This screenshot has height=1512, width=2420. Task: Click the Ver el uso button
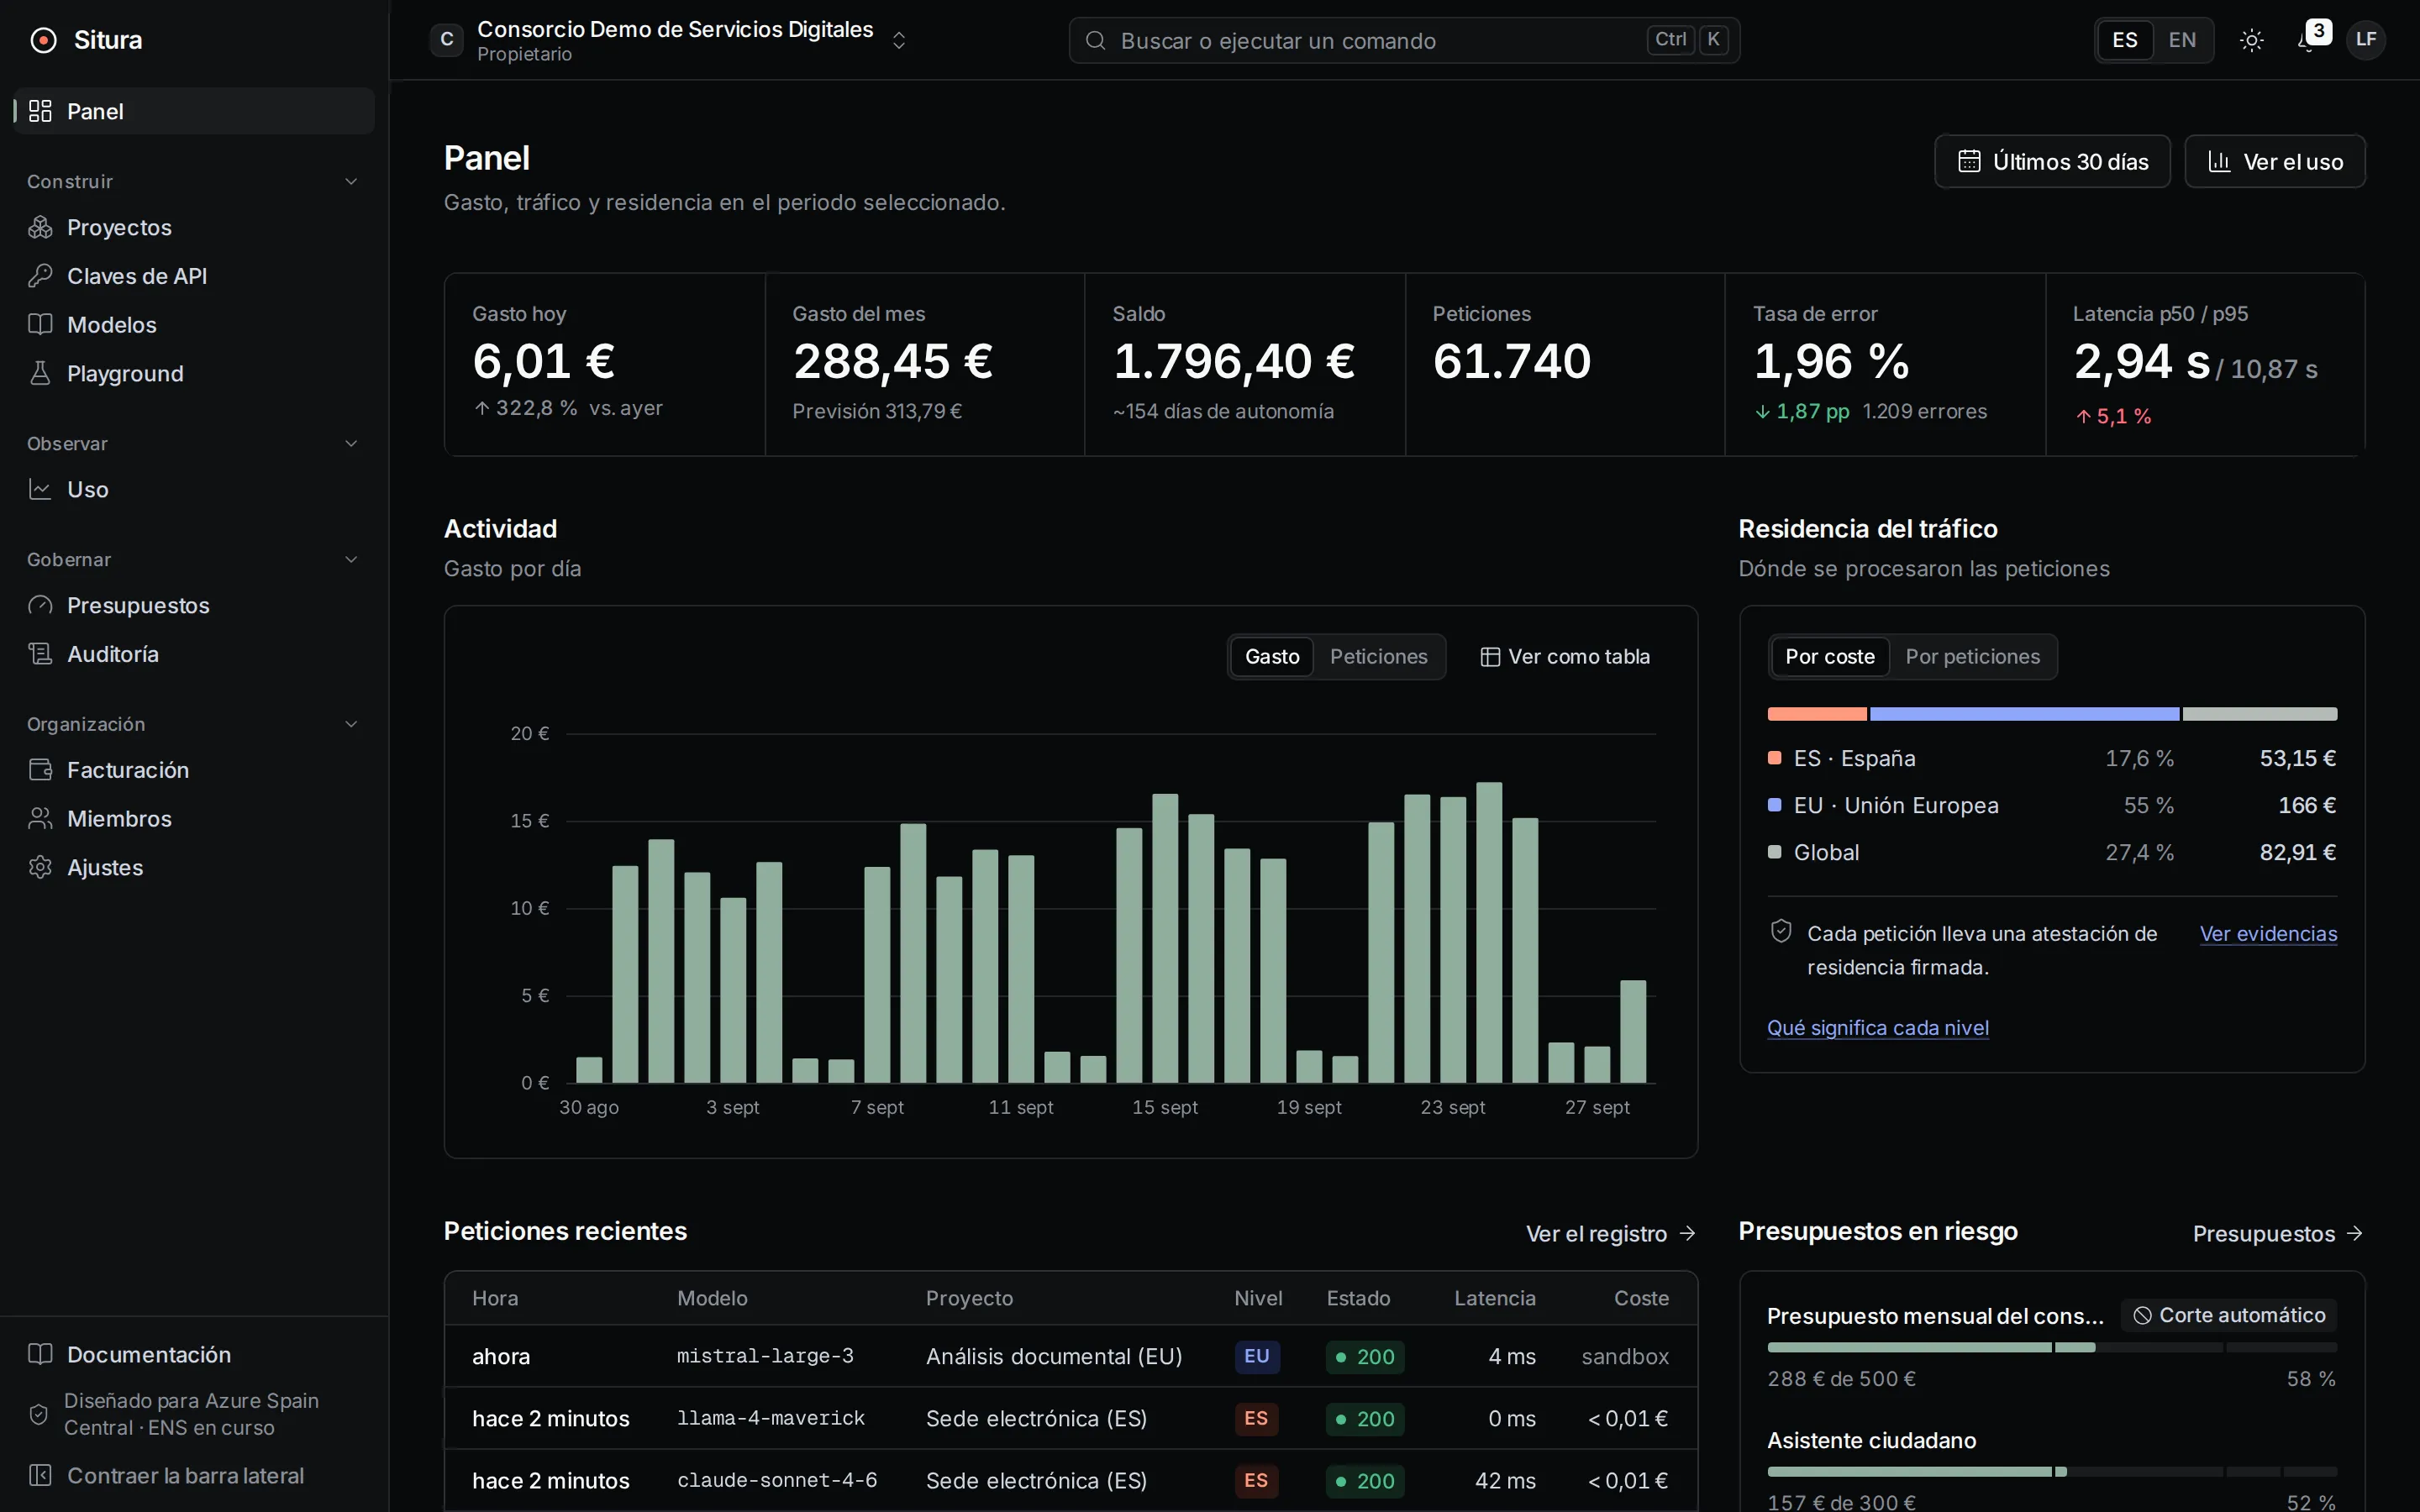click(2275, 161)
